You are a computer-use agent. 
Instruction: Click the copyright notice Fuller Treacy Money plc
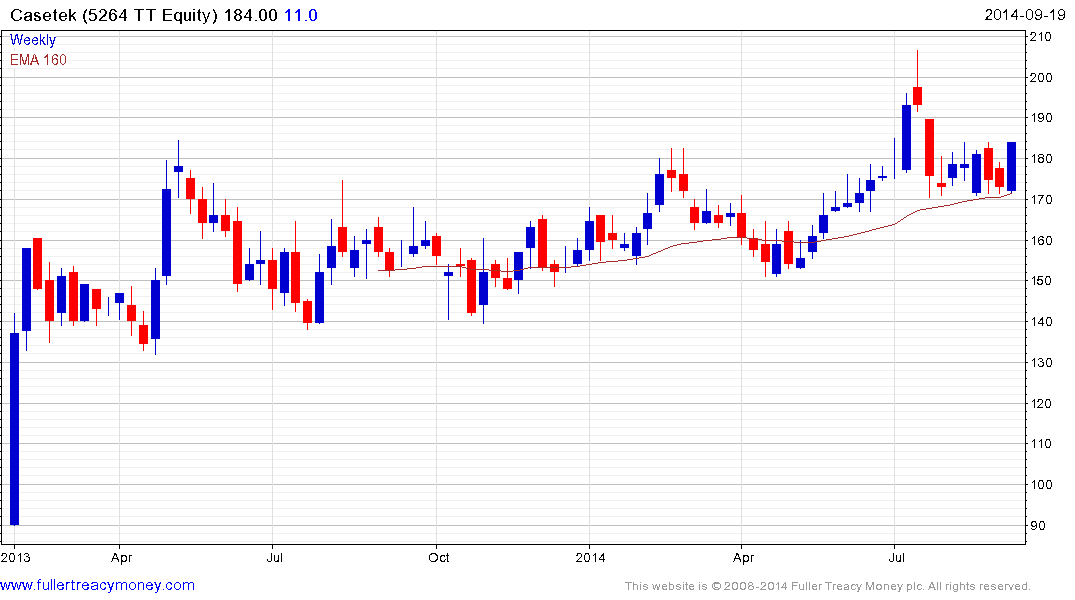point(828,586)
